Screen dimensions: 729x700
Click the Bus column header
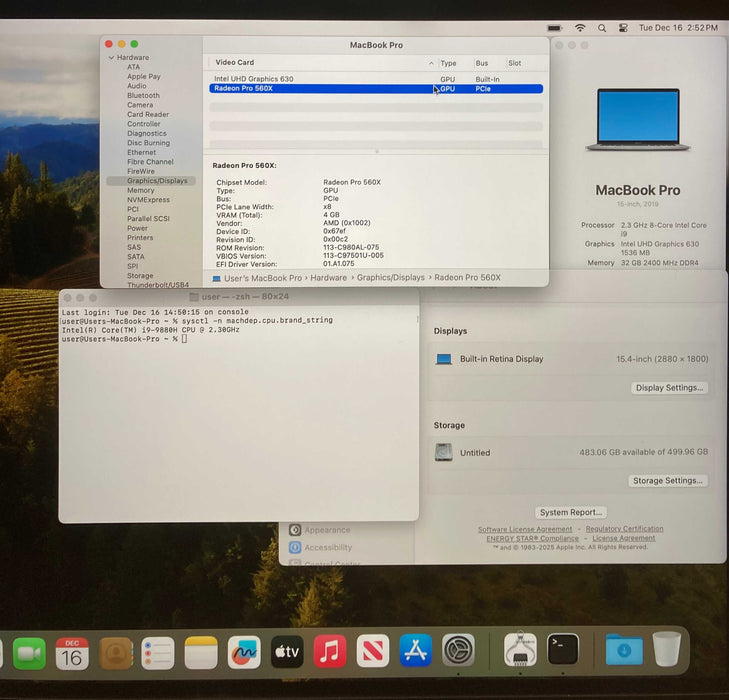pyautogui.click(x=482, y=63)
